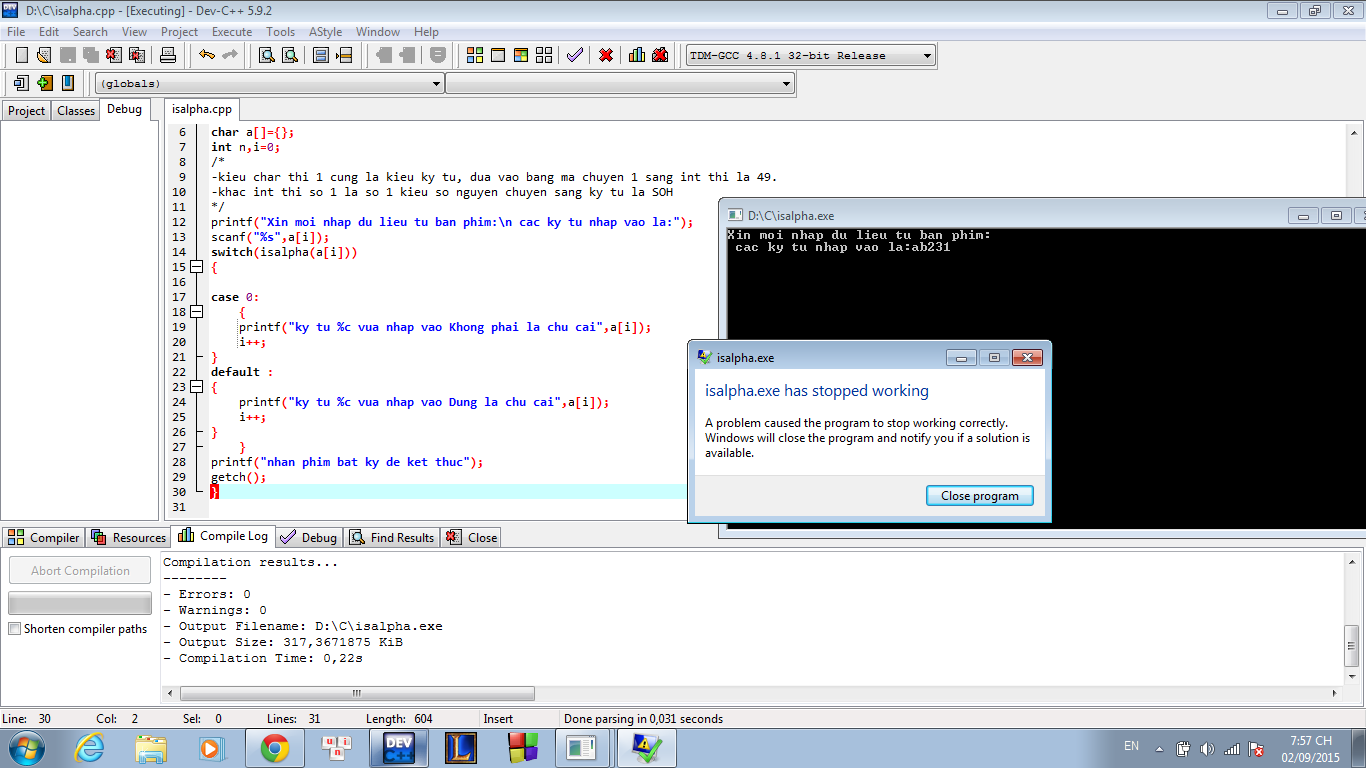Switch to the Classes side tab
Image resolution: width=1366 pixels, height=768 pixels.
(76, 111)
